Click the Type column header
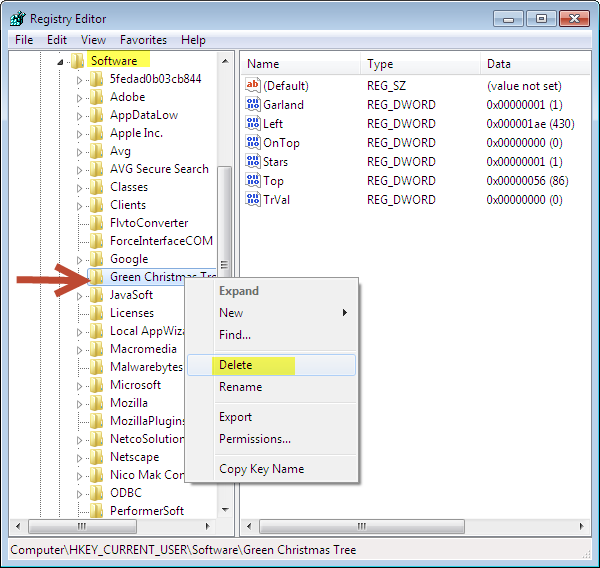 [420, 64]
